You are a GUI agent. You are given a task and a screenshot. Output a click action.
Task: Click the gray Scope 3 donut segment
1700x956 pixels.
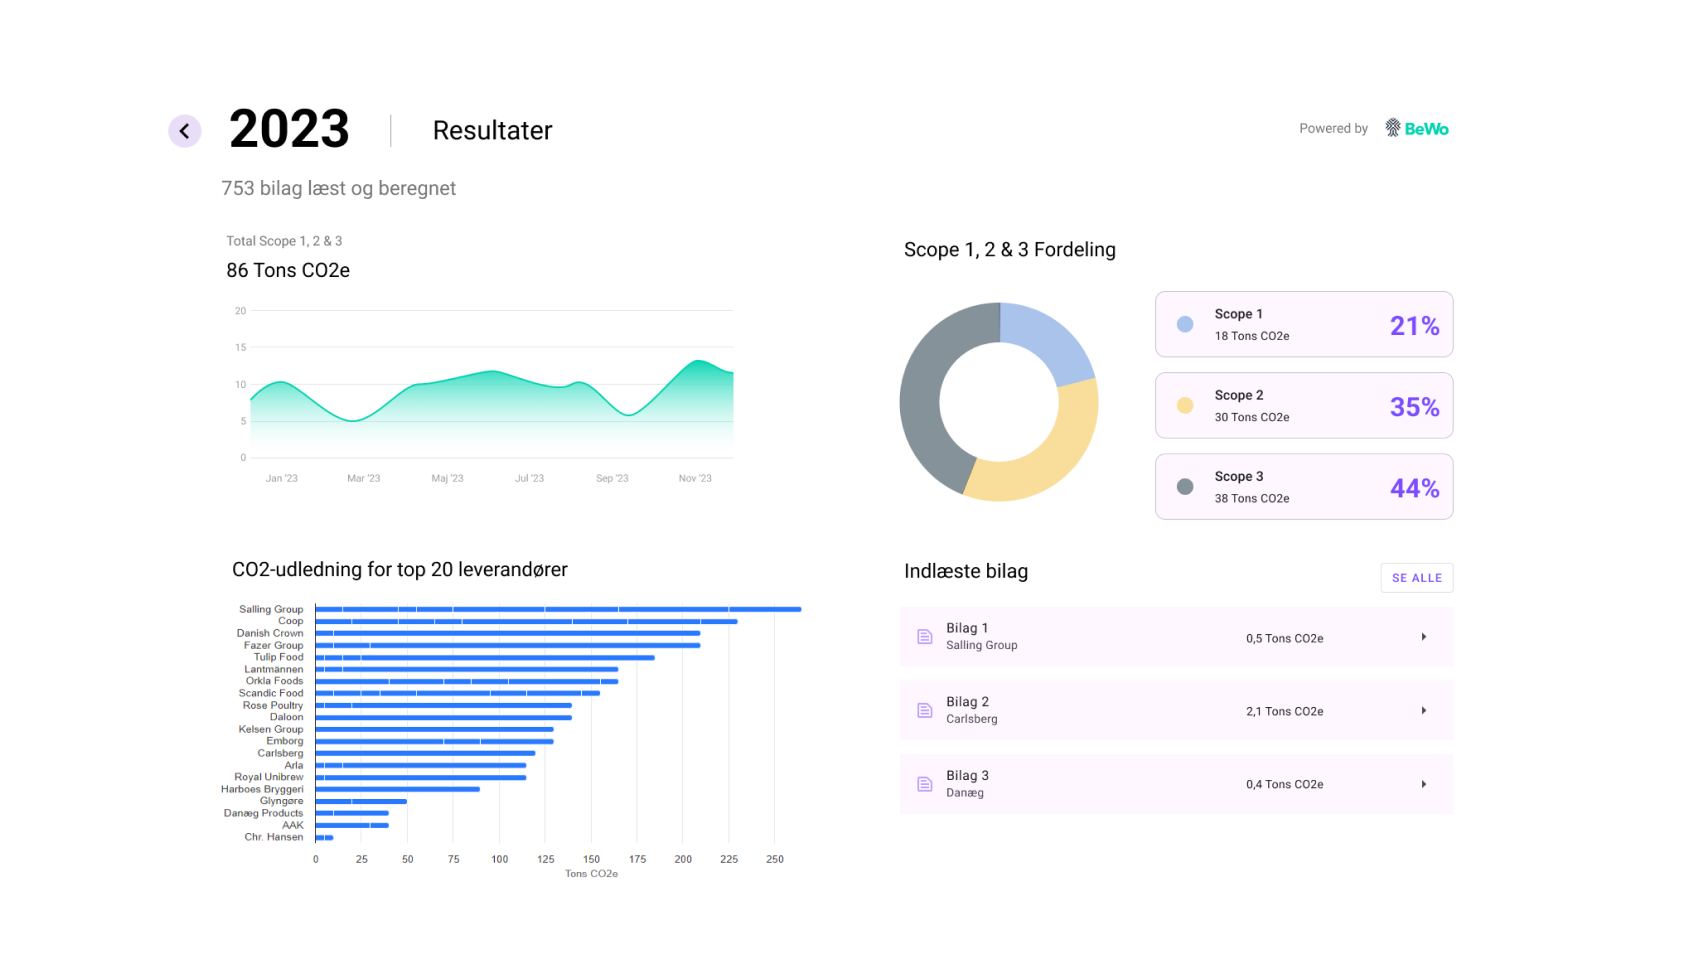tap(925, 400)
